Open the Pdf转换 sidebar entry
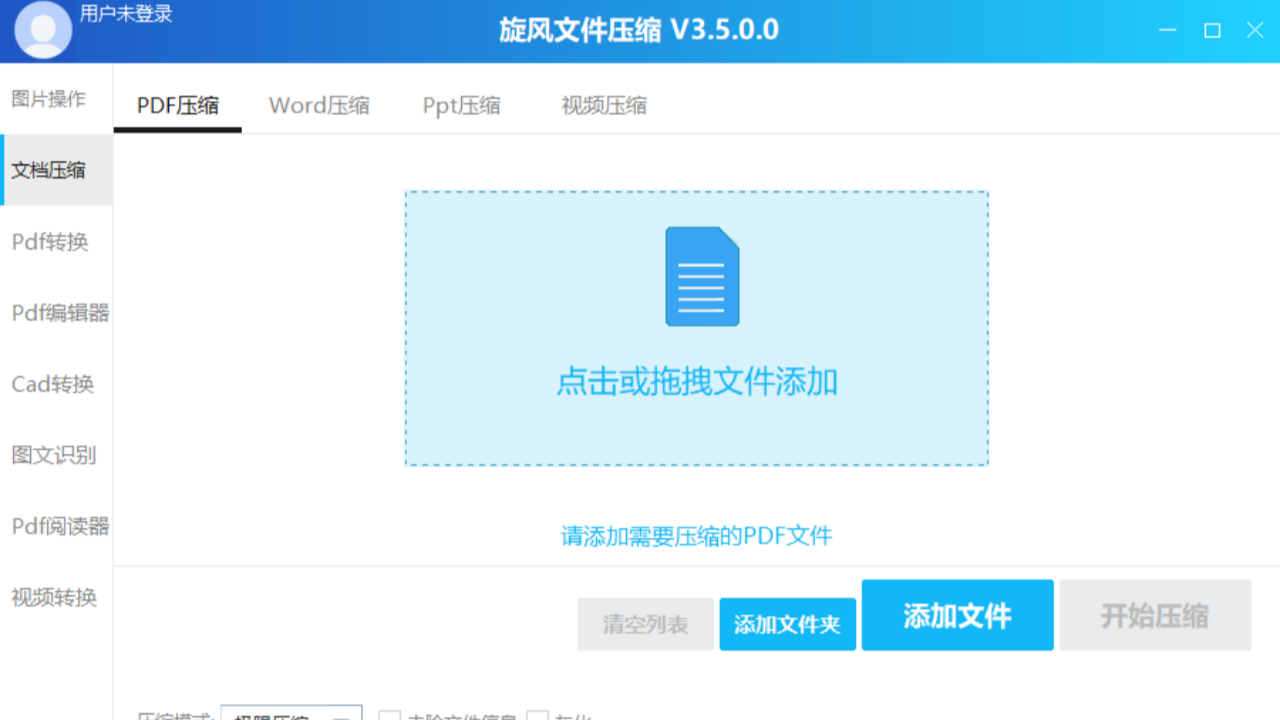The width and height of the screenshot is (1280, 720). click(50, 241)
